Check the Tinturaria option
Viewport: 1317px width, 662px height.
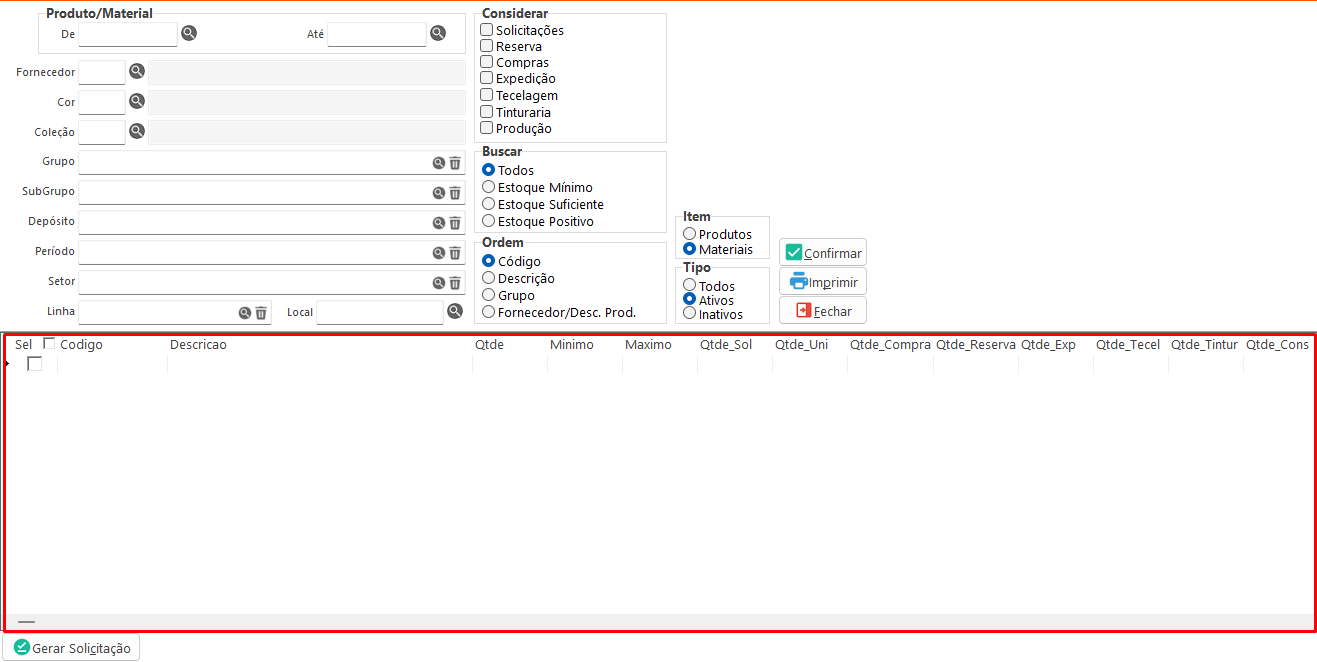click(487, 112)
